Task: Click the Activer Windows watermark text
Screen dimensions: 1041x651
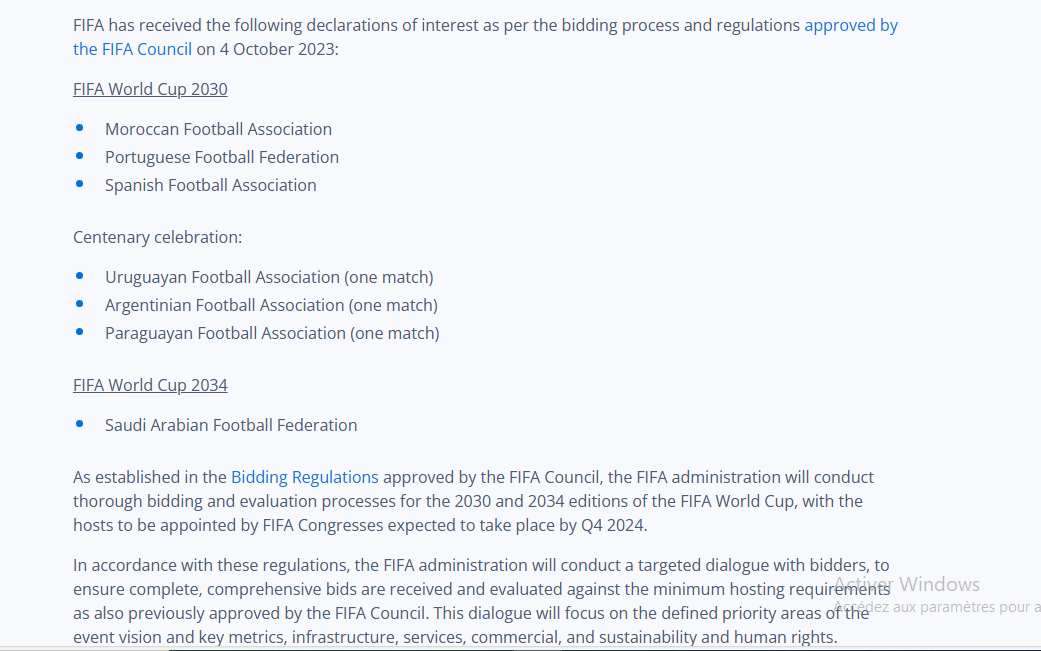Action: [908, 584]
